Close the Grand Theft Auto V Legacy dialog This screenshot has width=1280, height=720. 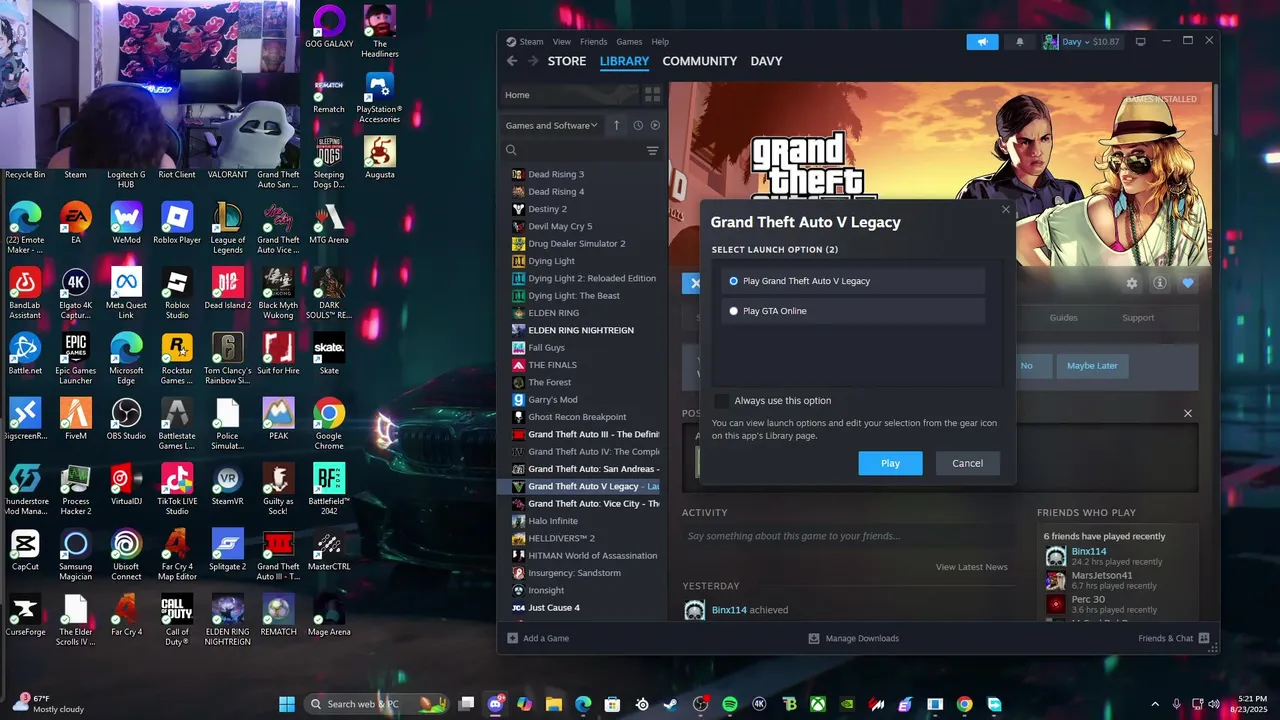pos(1006,209)
